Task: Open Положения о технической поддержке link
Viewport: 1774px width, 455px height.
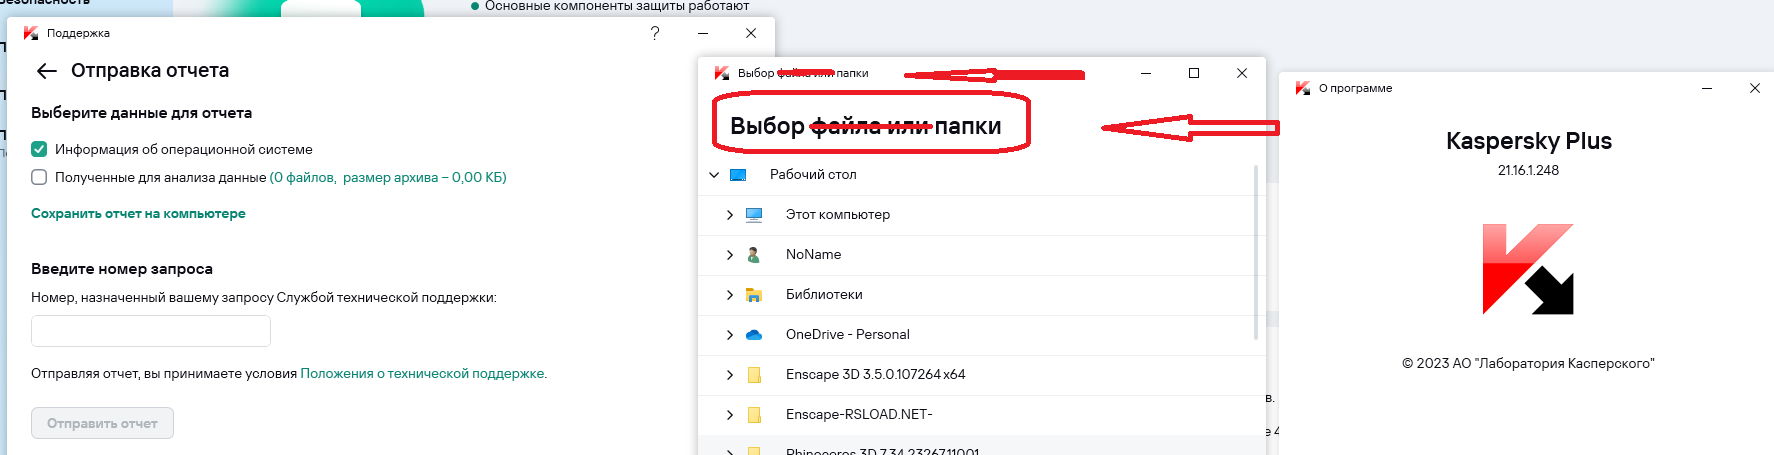Action: pos(423,373)
